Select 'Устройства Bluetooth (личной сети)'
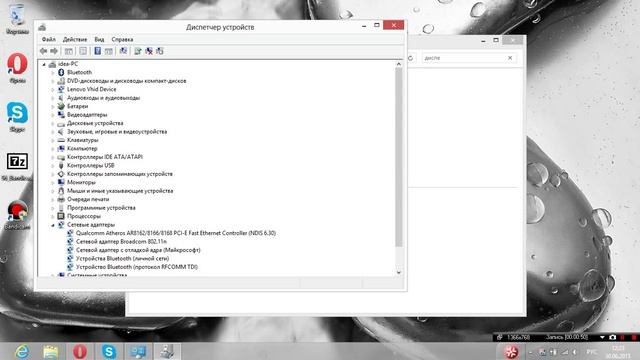Viewport: 640px width, 360px height. (x=122, y=258)
